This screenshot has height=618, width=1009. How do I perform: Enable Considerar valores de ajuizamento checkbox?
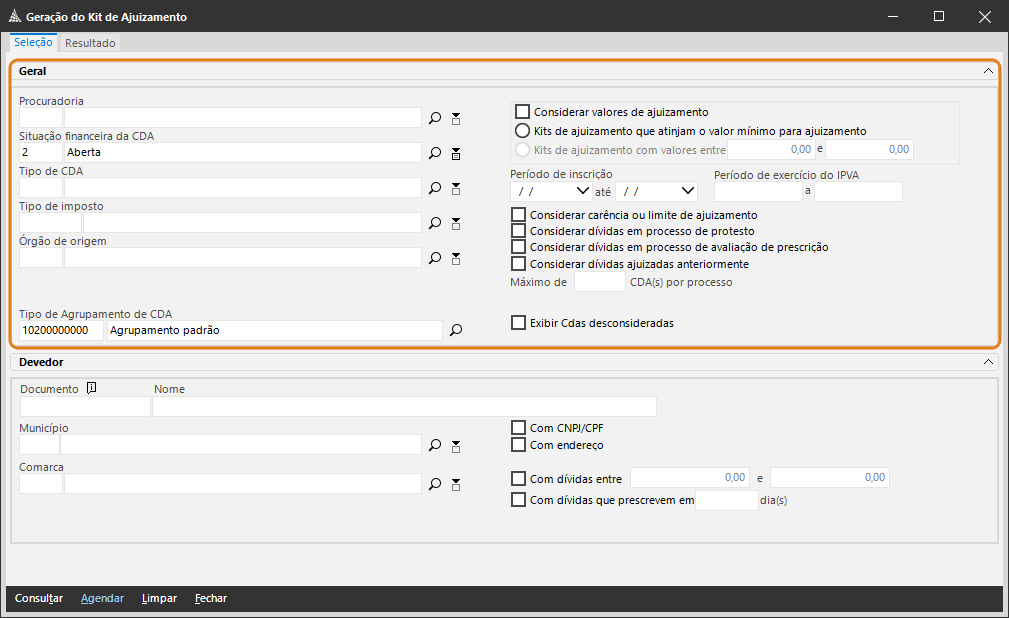(x=521, y=112)
